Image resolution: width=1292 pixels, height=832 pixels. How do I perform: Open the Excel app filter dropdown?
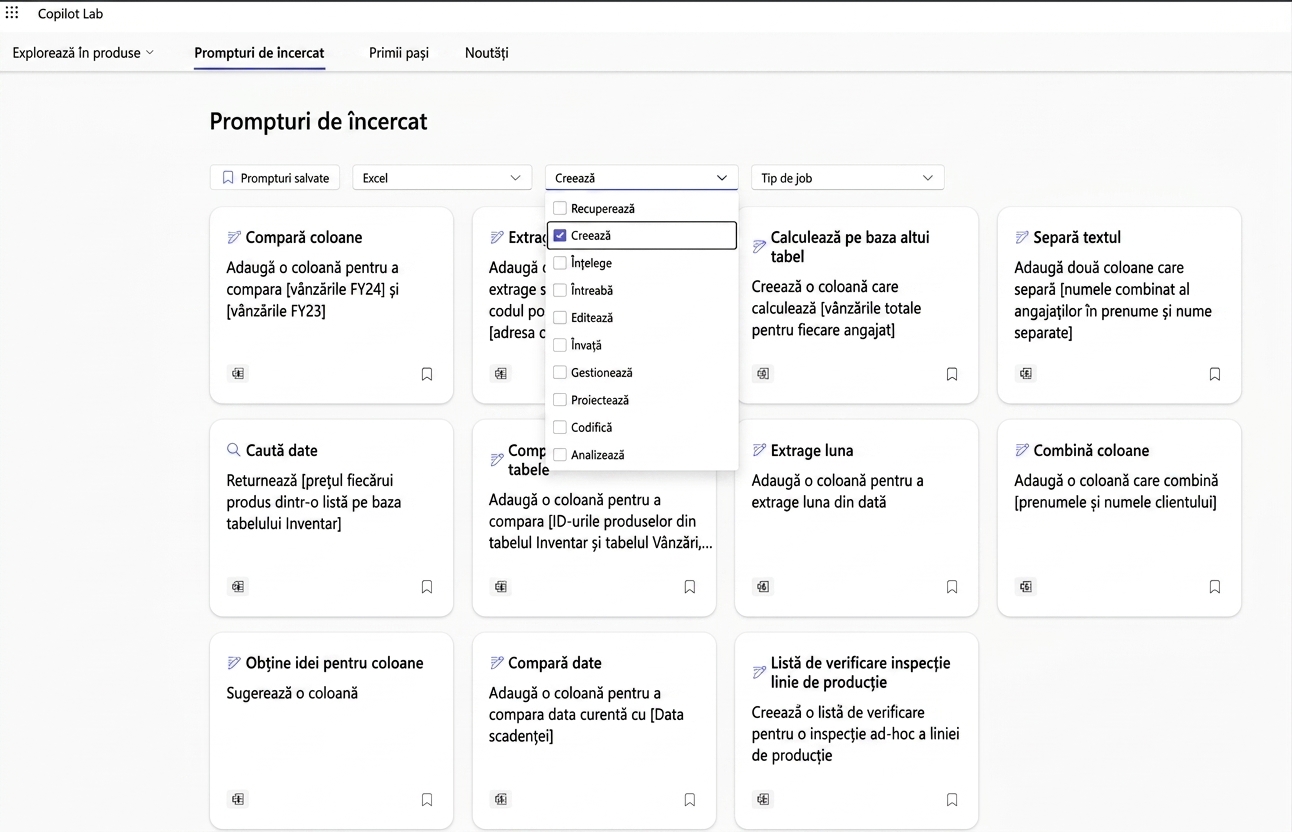(442, 178)
